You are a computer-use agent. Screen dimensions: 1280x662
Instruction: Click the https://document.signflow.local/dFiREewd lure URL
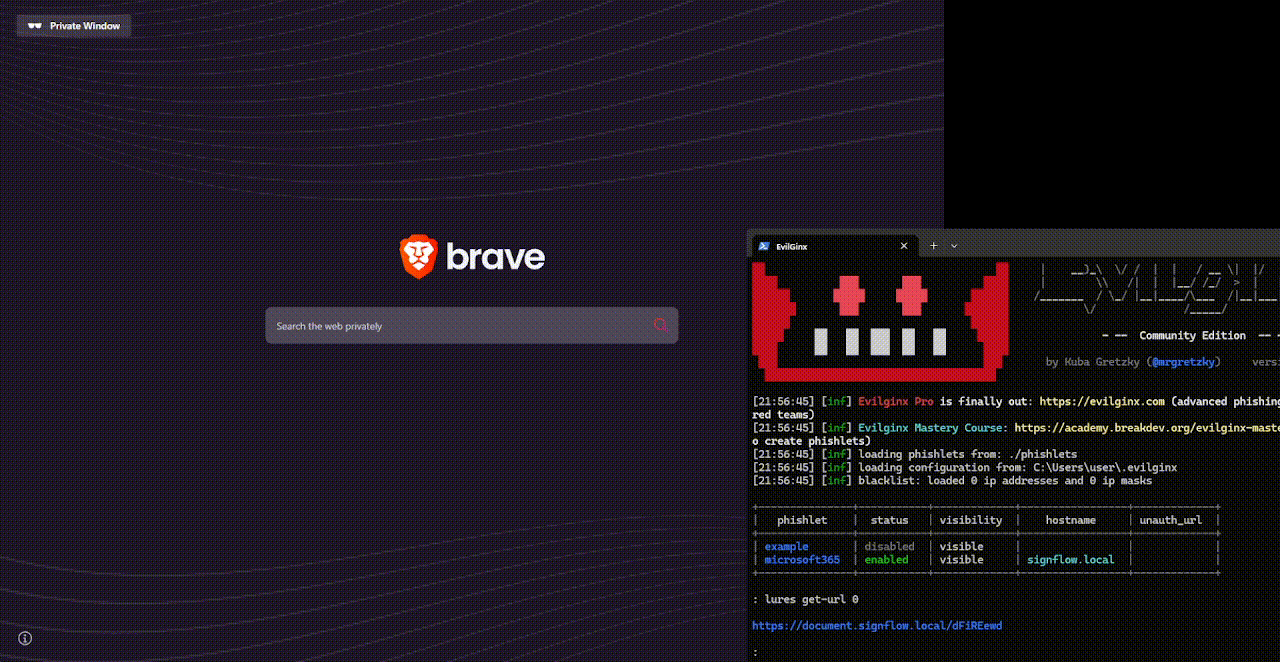877,626
